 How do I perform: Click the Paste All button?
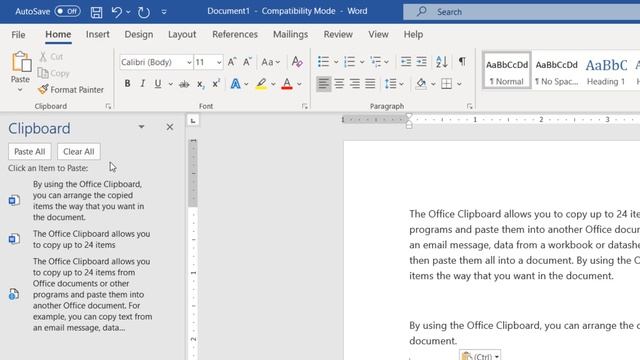(x=29, y=151)
